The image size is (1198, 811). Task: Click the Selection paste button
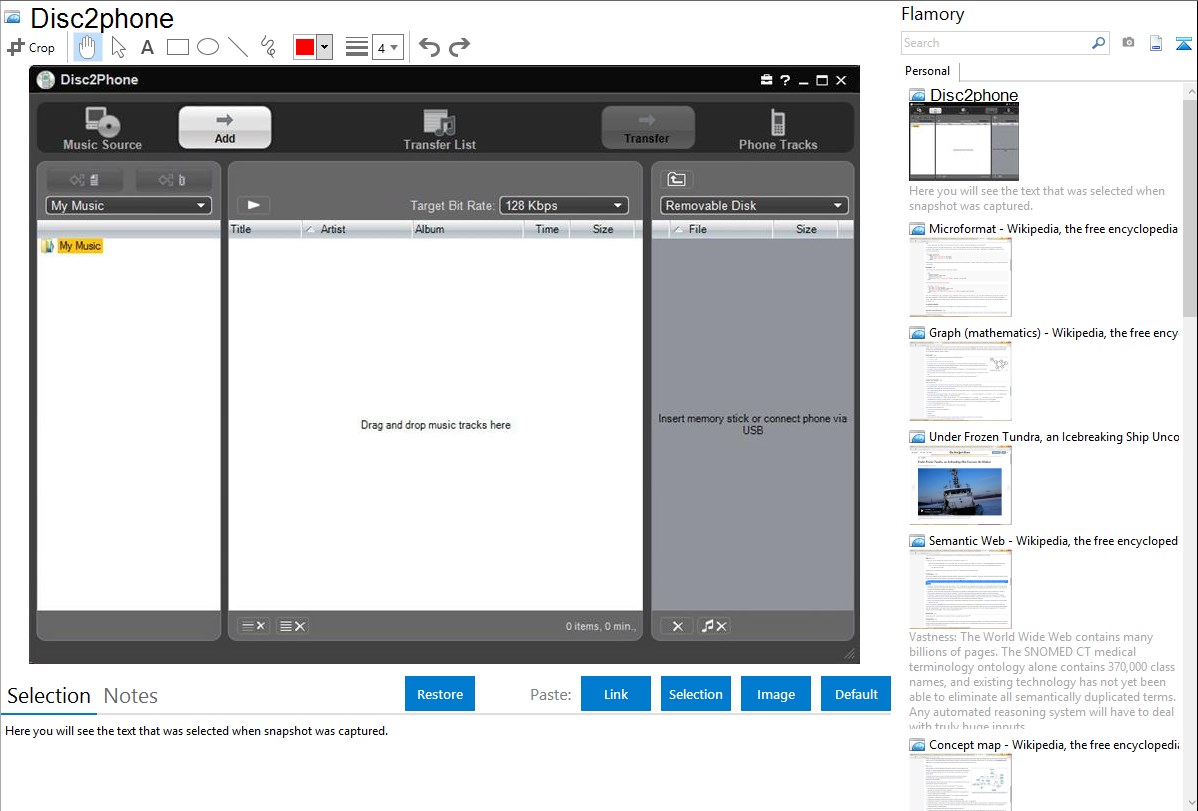point(696,694)
